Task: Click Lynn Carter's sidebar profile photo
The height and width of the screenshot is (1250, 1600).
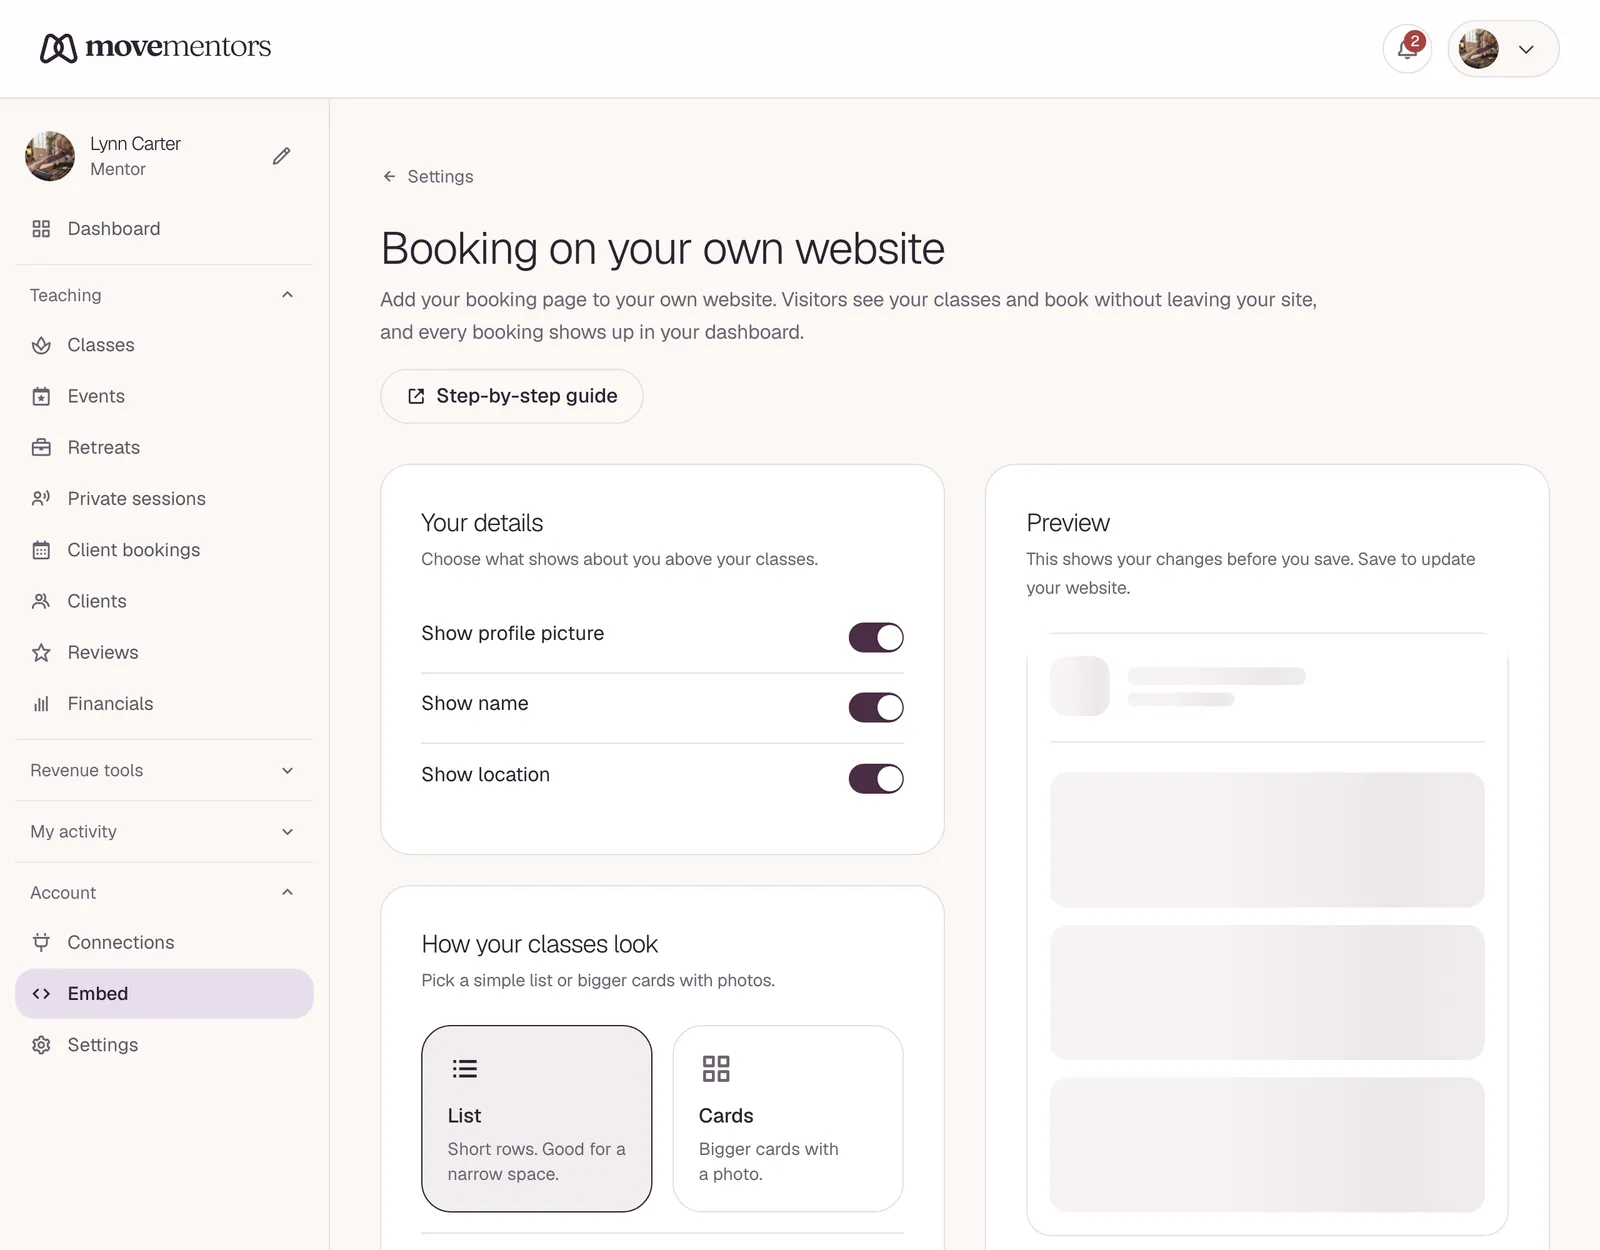Action: pyautogui.click(x=50, y=156)
